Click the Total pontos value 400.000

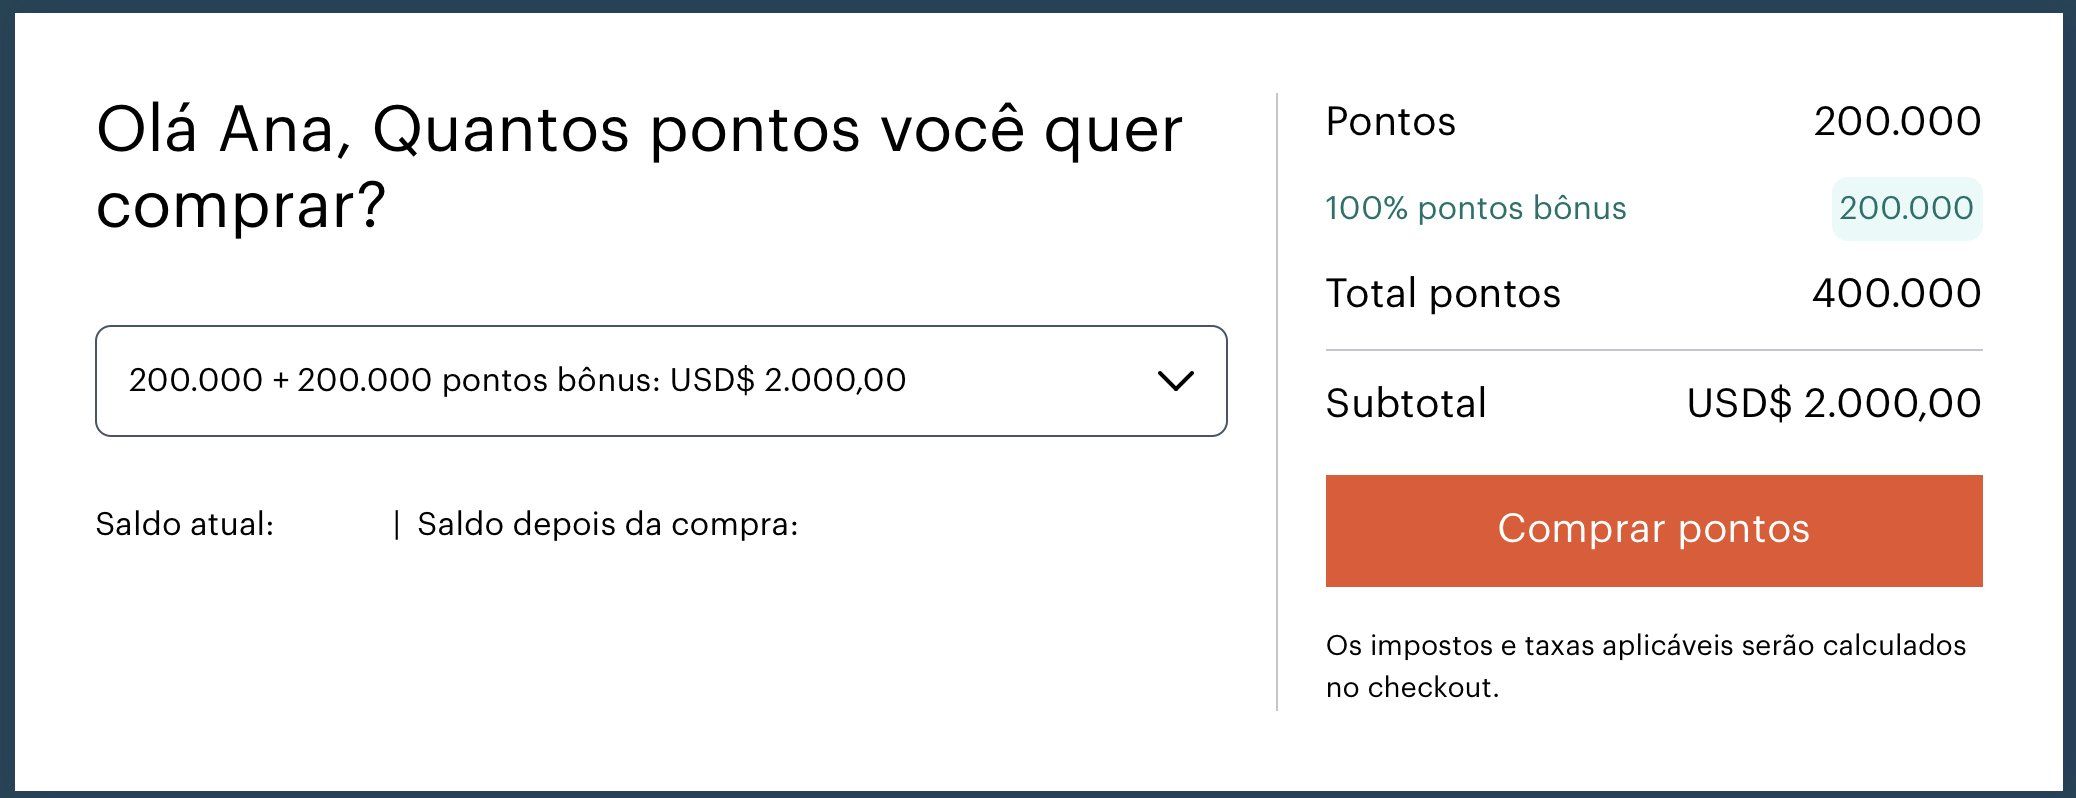tap(1897, 293)
